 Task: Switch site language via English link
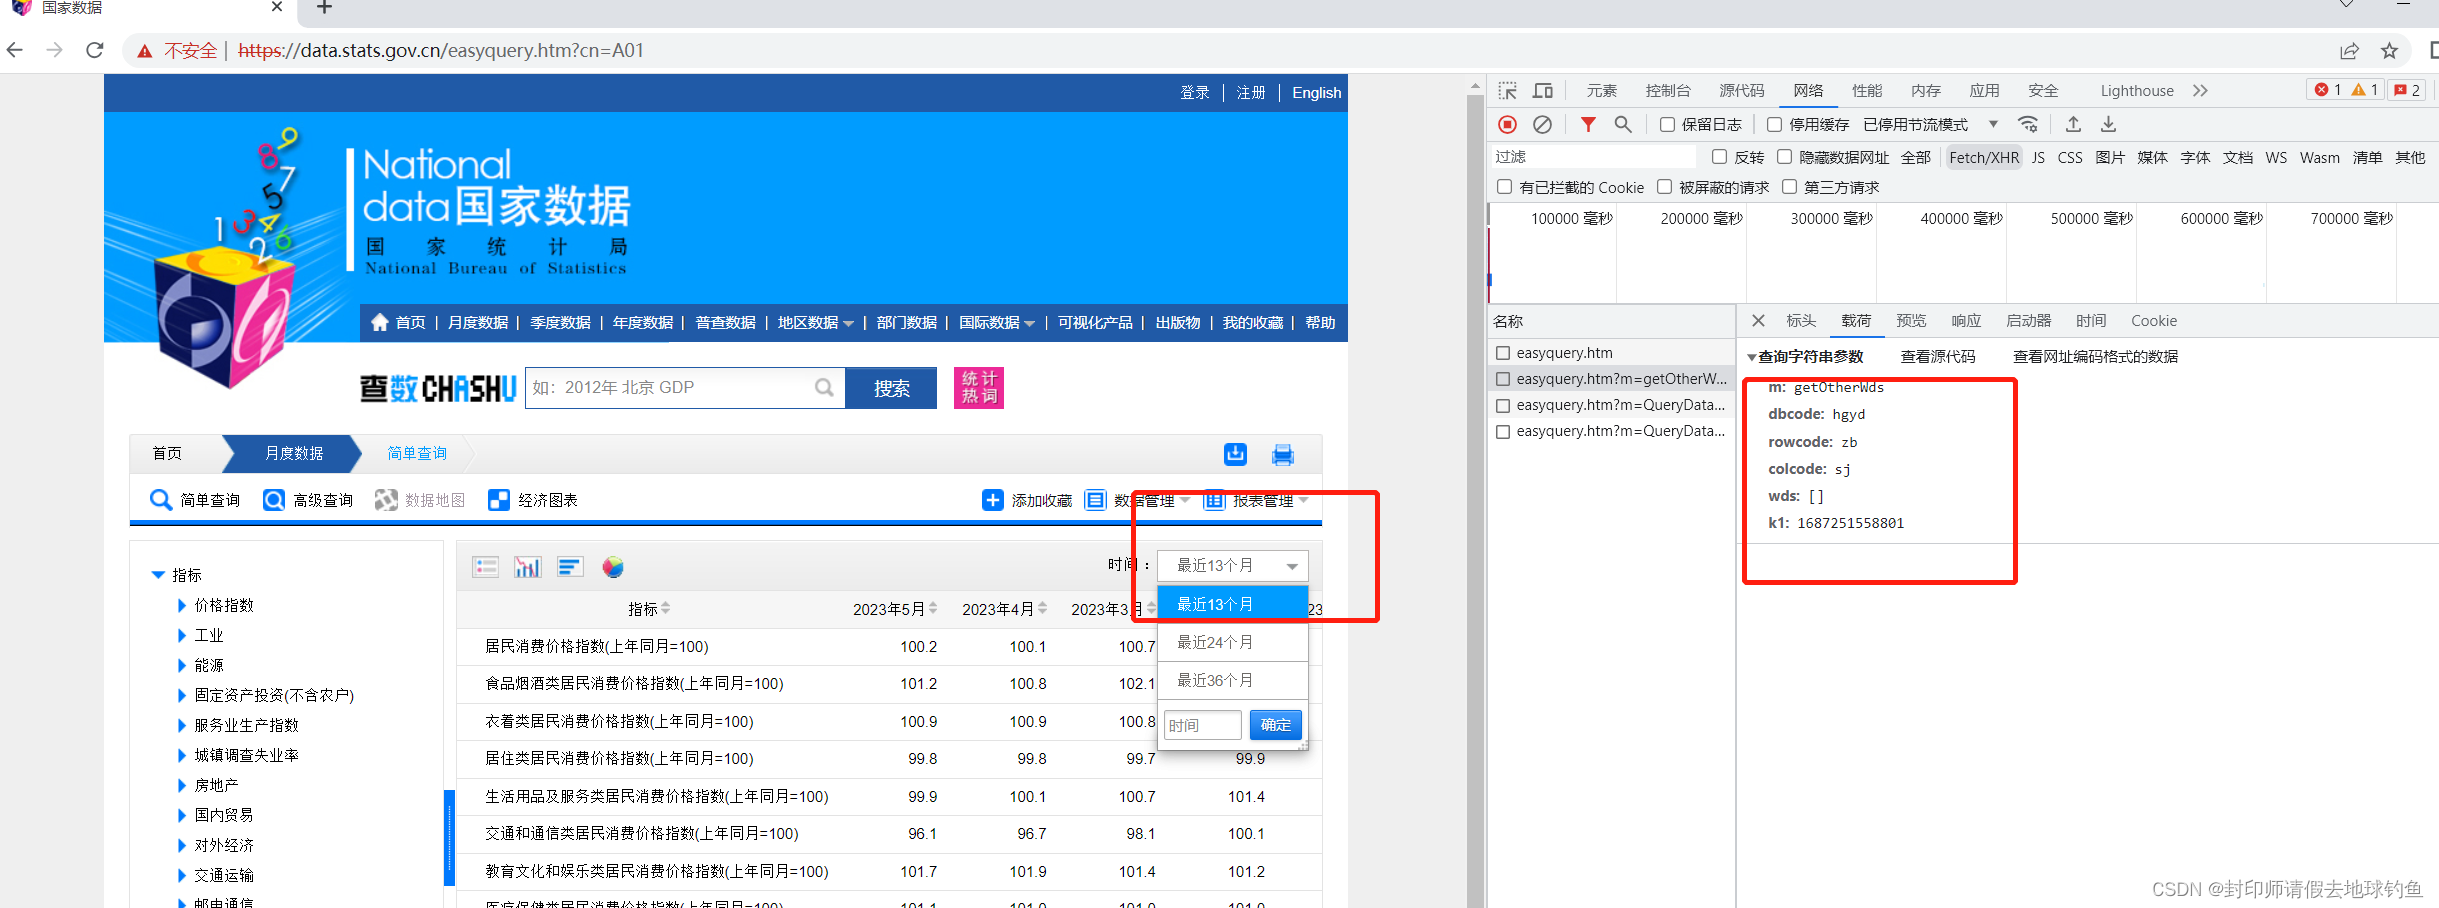(1316, 93)
